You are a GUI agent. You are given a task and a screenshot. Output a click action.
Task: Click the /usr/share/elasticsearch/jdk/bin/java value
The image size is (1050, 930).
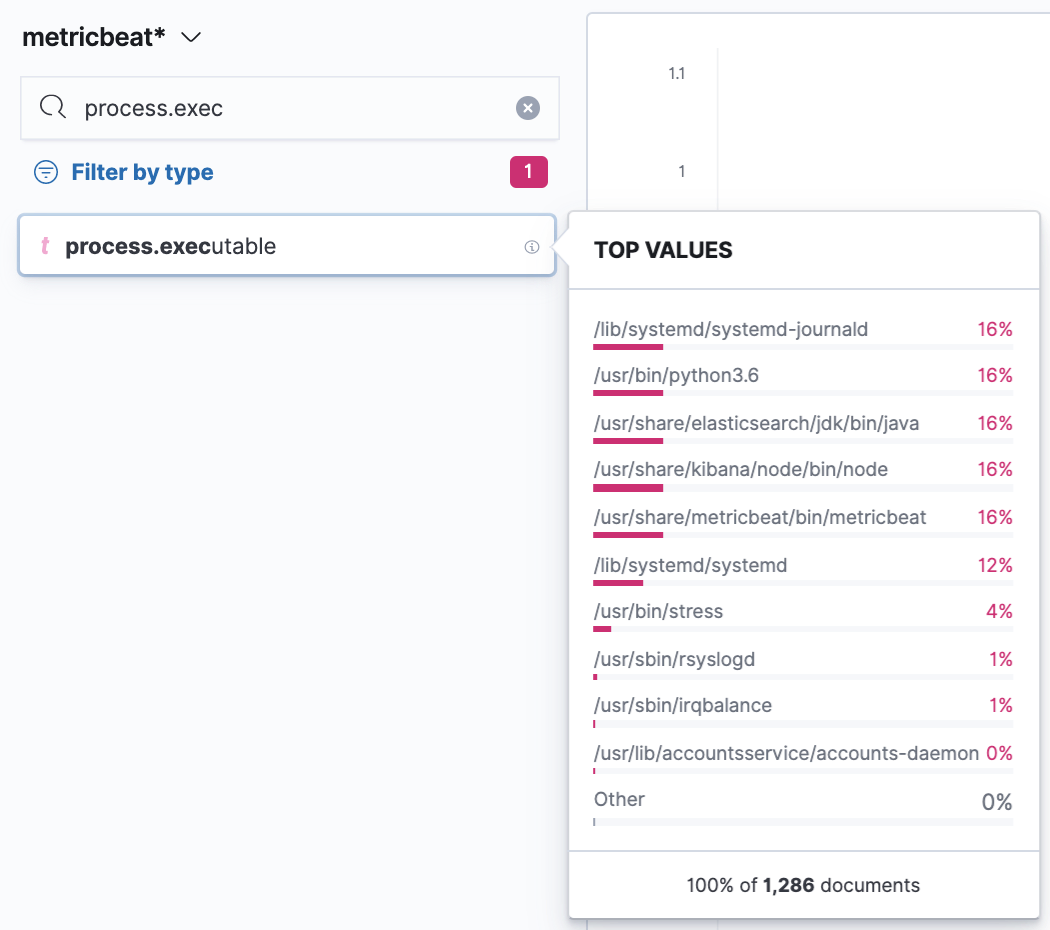tap(756, 423)
